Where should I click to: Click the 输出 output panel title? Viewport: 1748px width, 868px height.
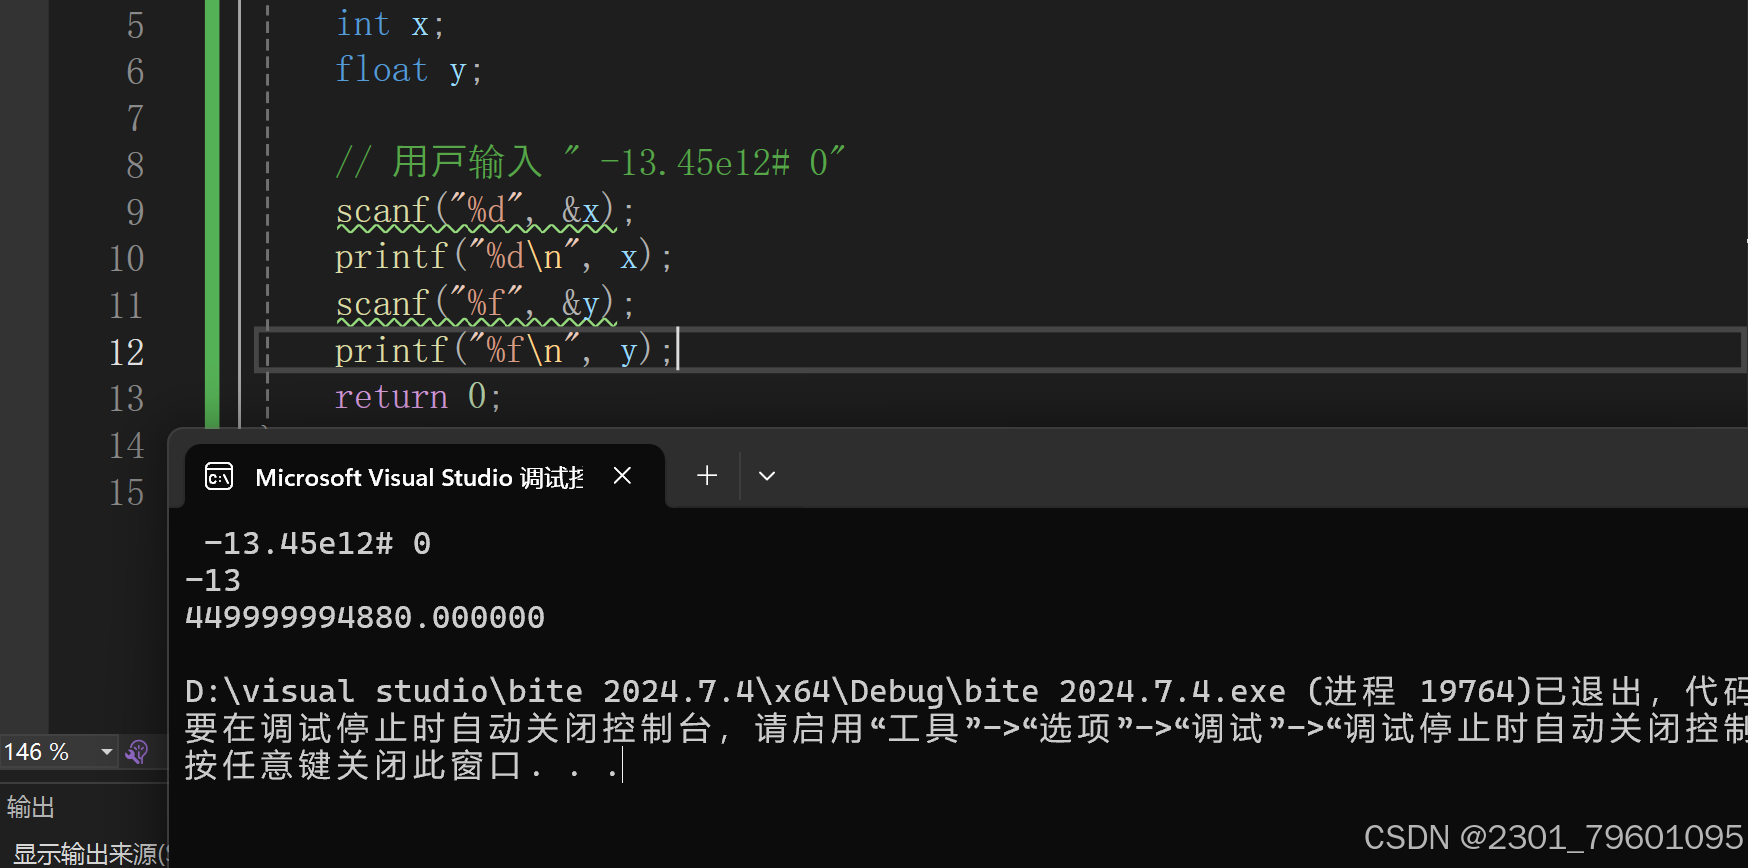[30, 807]
